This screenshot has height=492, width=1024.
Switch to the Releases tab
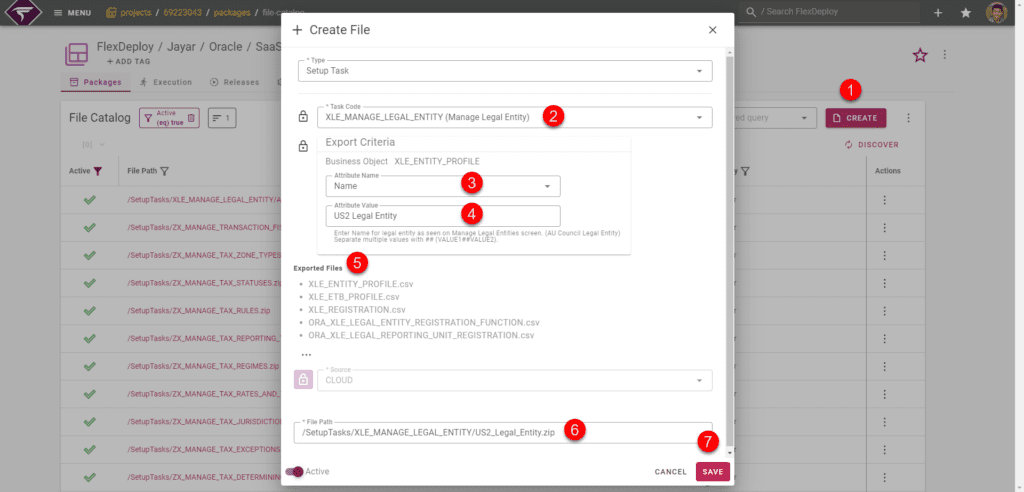234,82
